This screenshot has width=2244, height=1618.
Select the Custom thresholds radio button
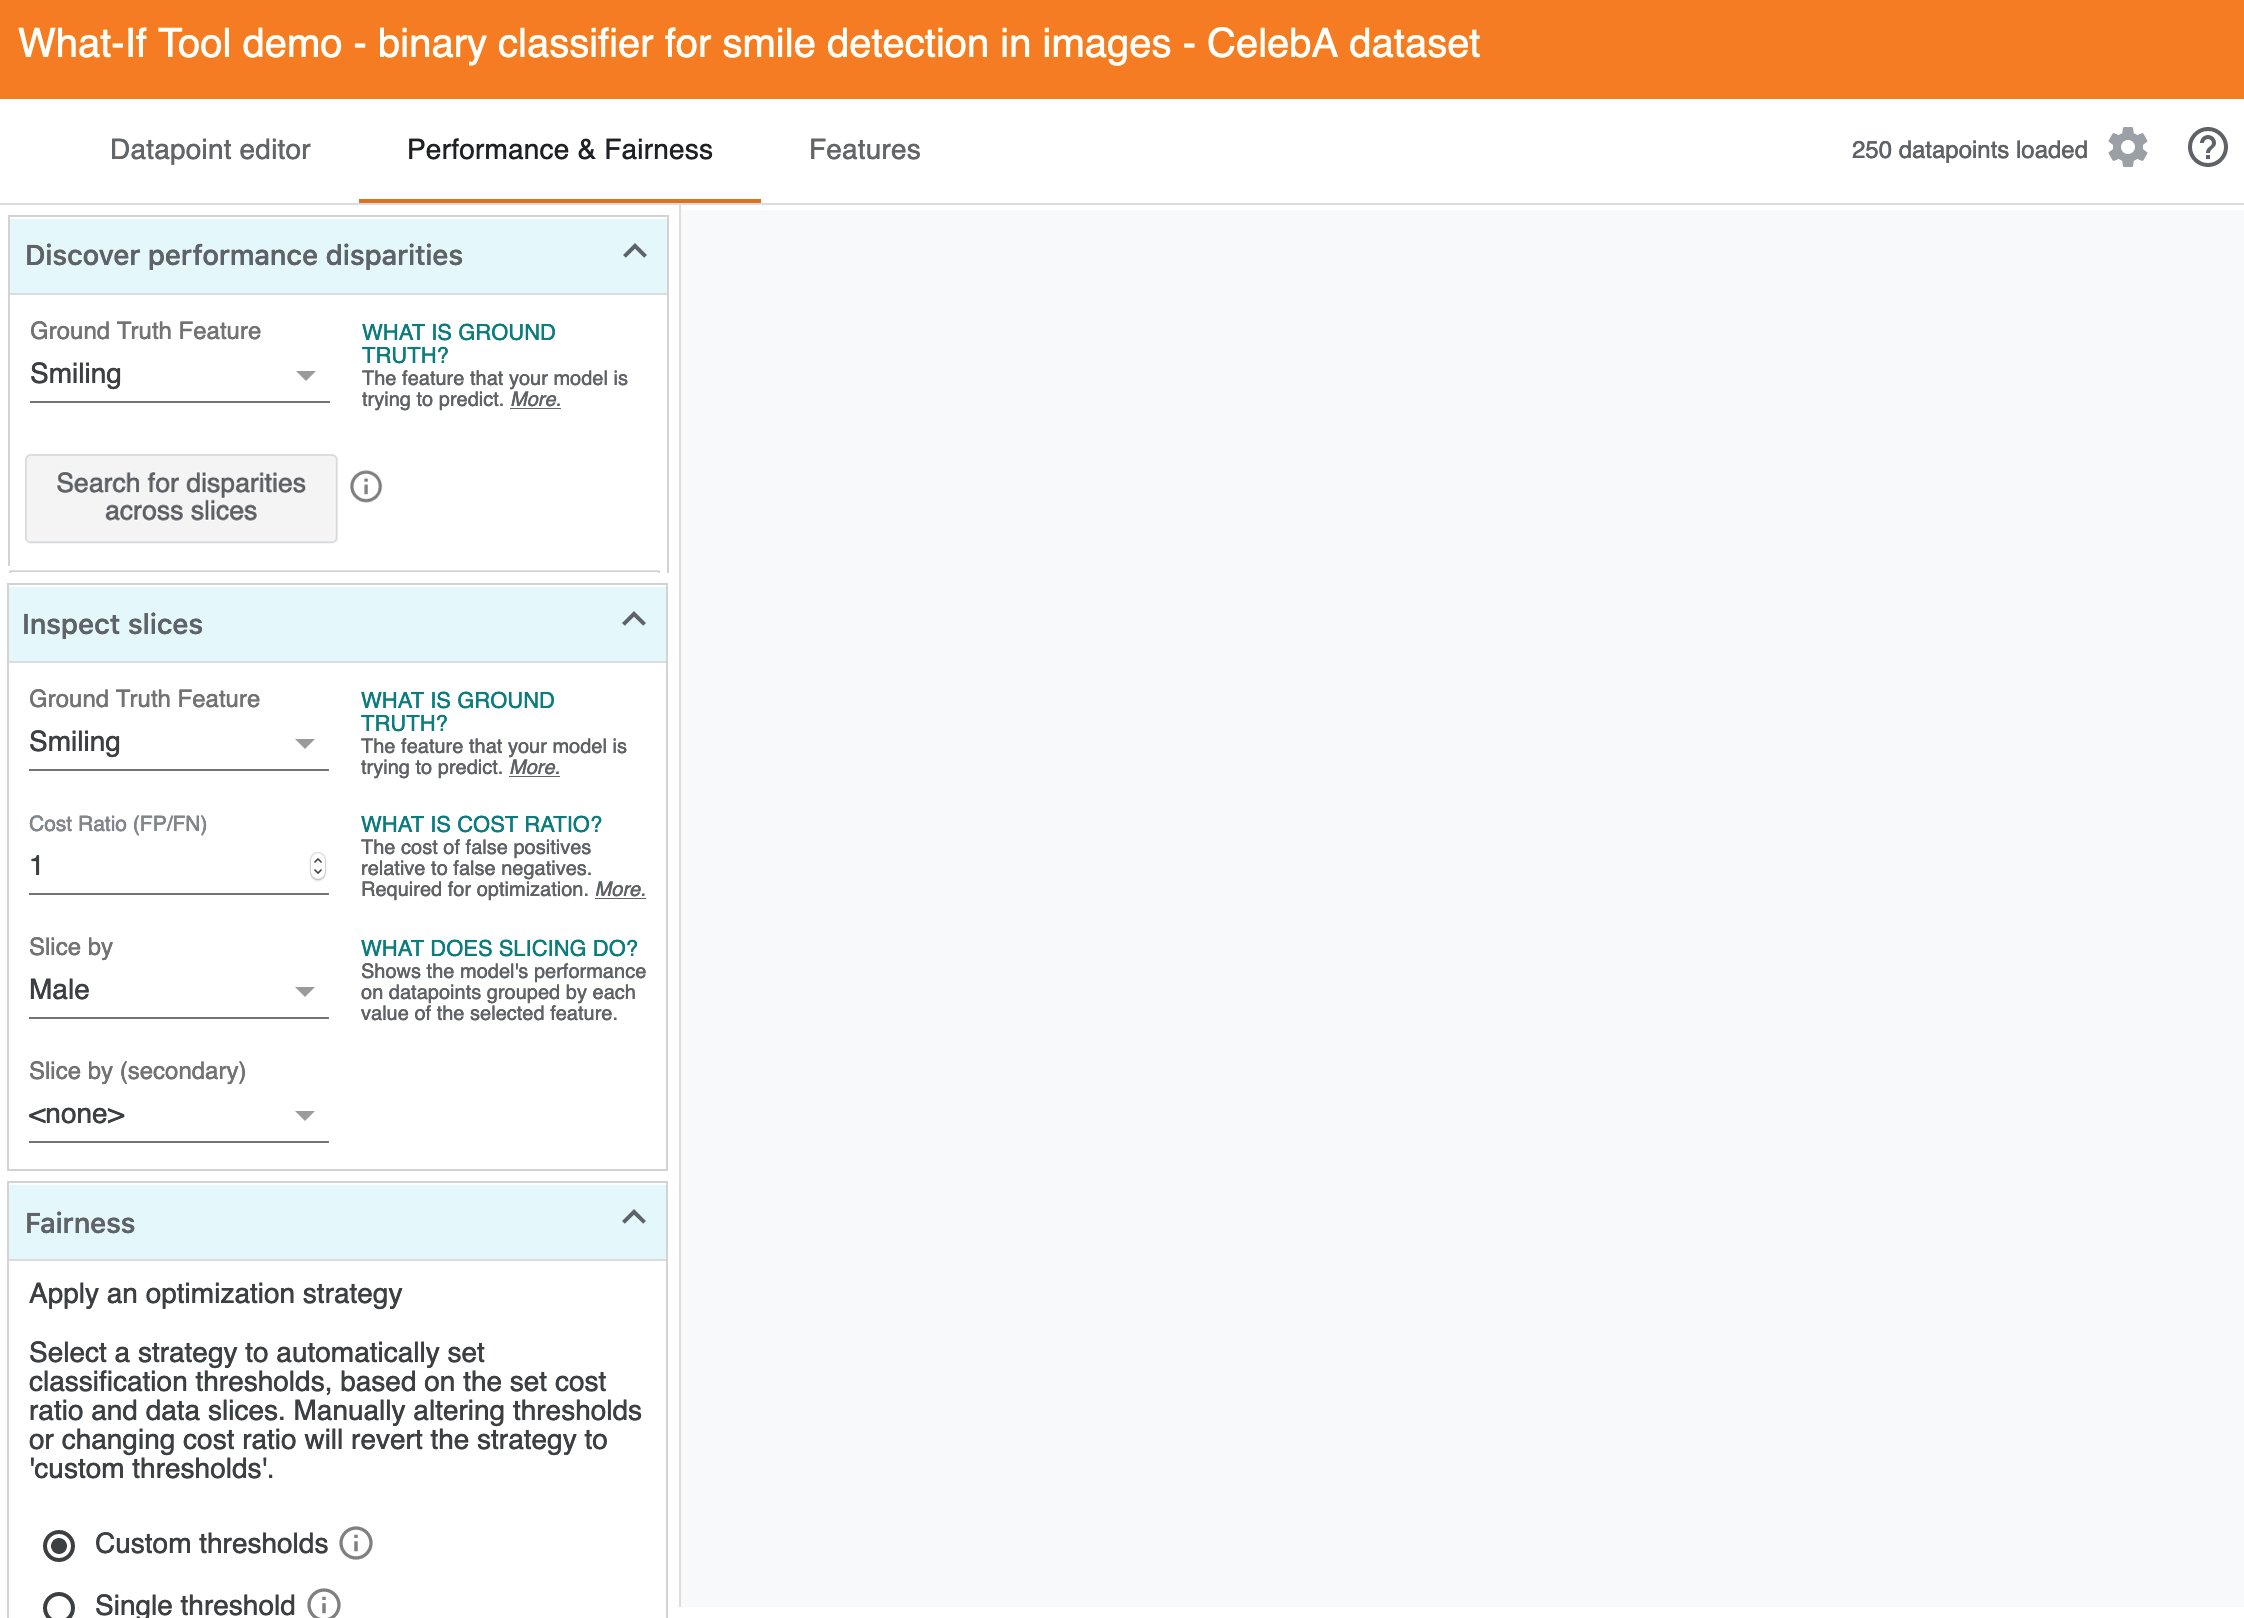[x=59, y=1545]
